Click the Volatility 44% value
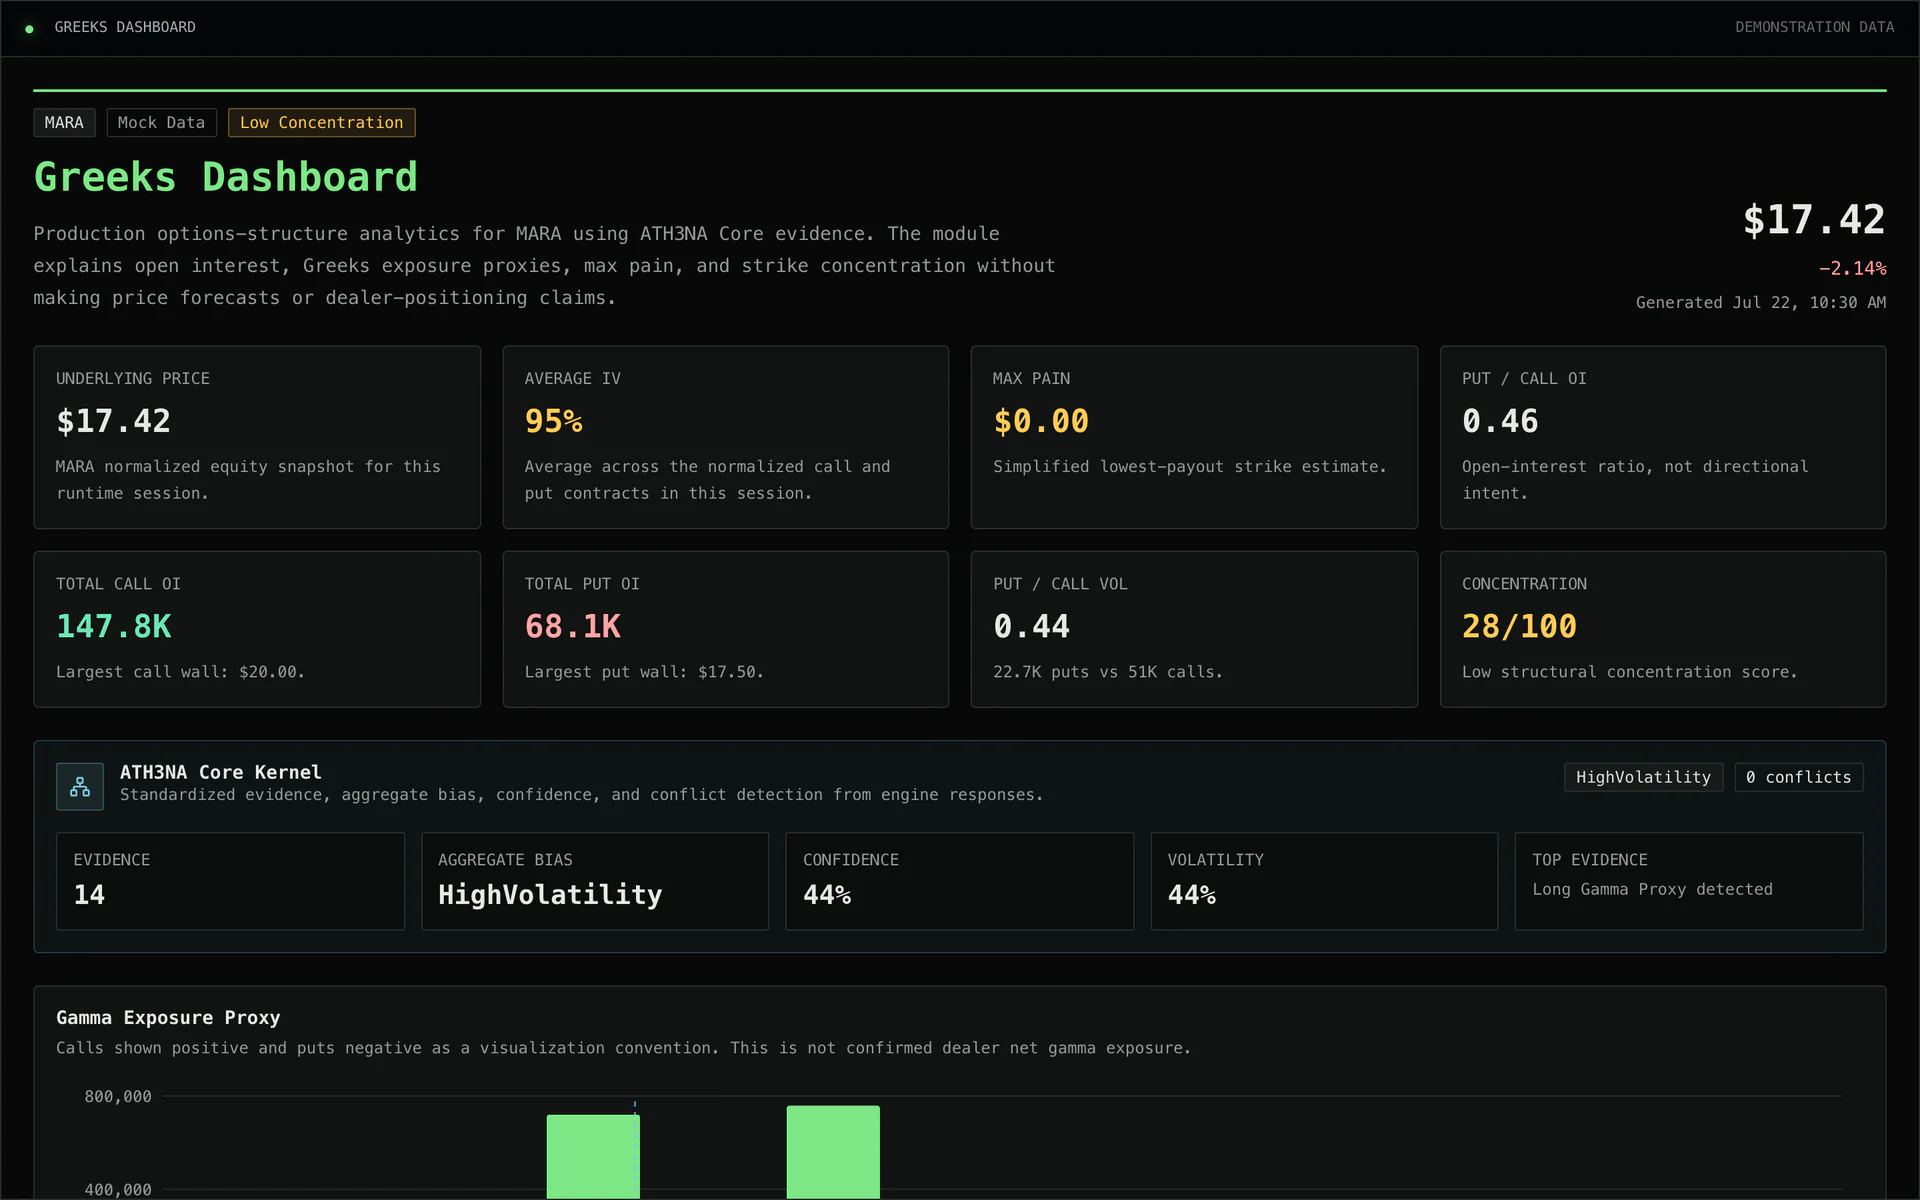Viewport: 1920px width, 1200px height. (1192, 895)
